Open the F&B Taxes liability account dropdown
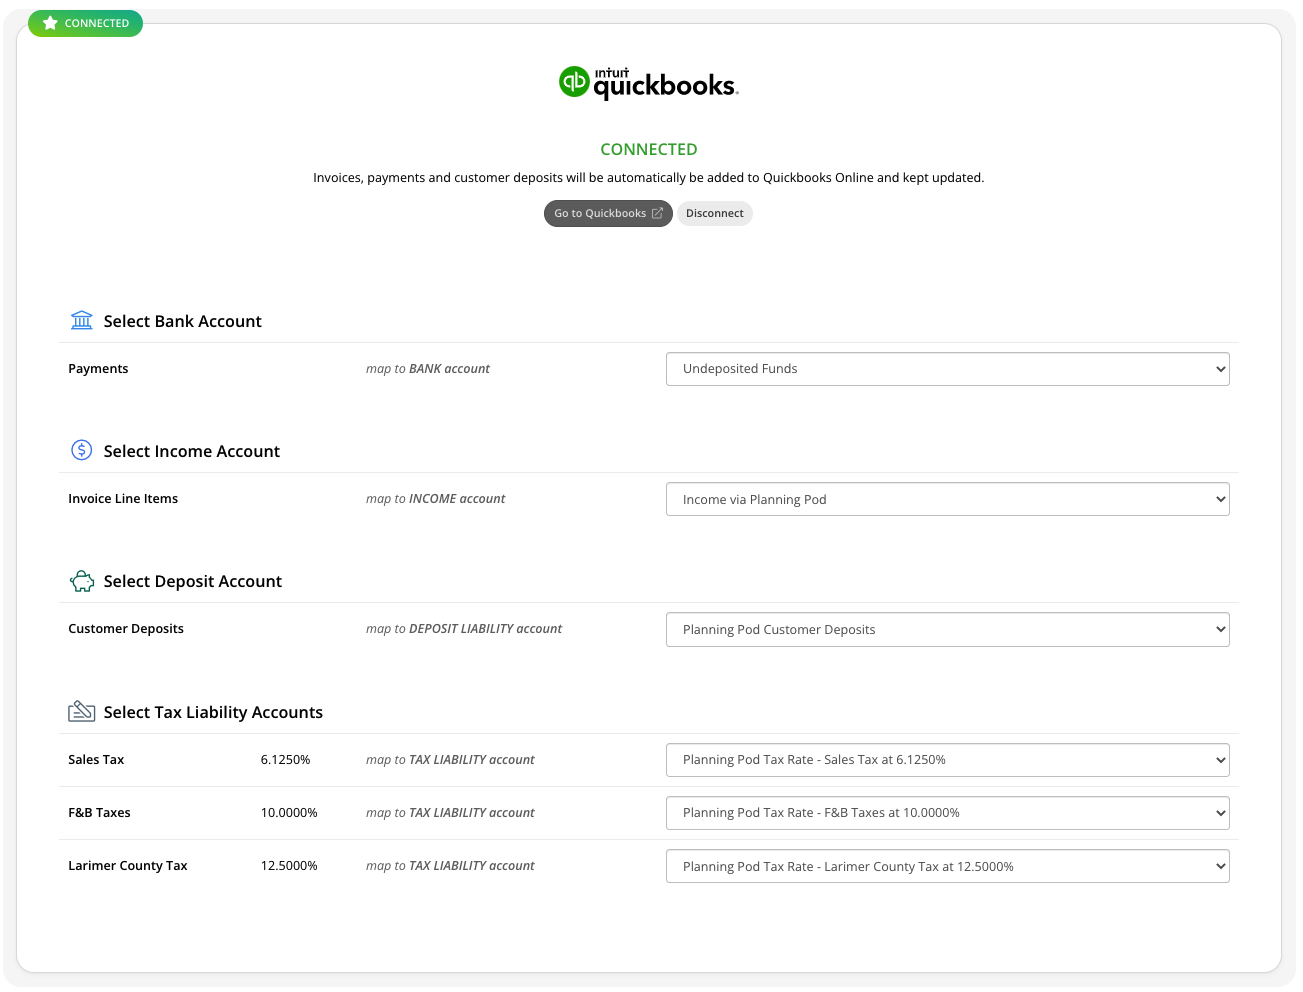Screen dimensions: 1303x992 947,813
